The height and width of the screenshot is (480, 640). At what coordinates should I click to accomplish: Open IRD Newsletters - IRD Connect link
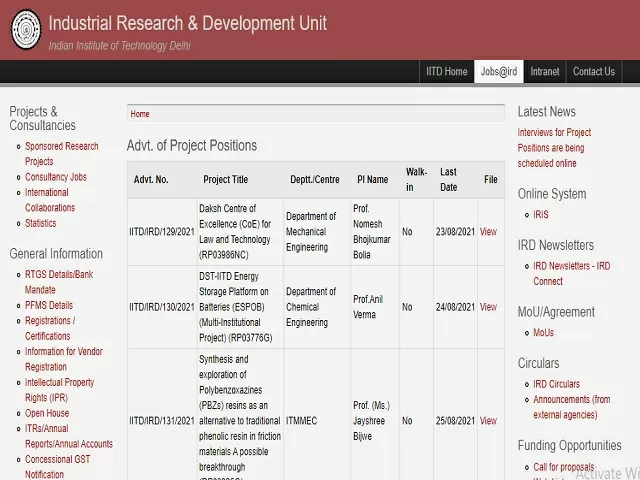pyautogui.click(x=571, y=273)
